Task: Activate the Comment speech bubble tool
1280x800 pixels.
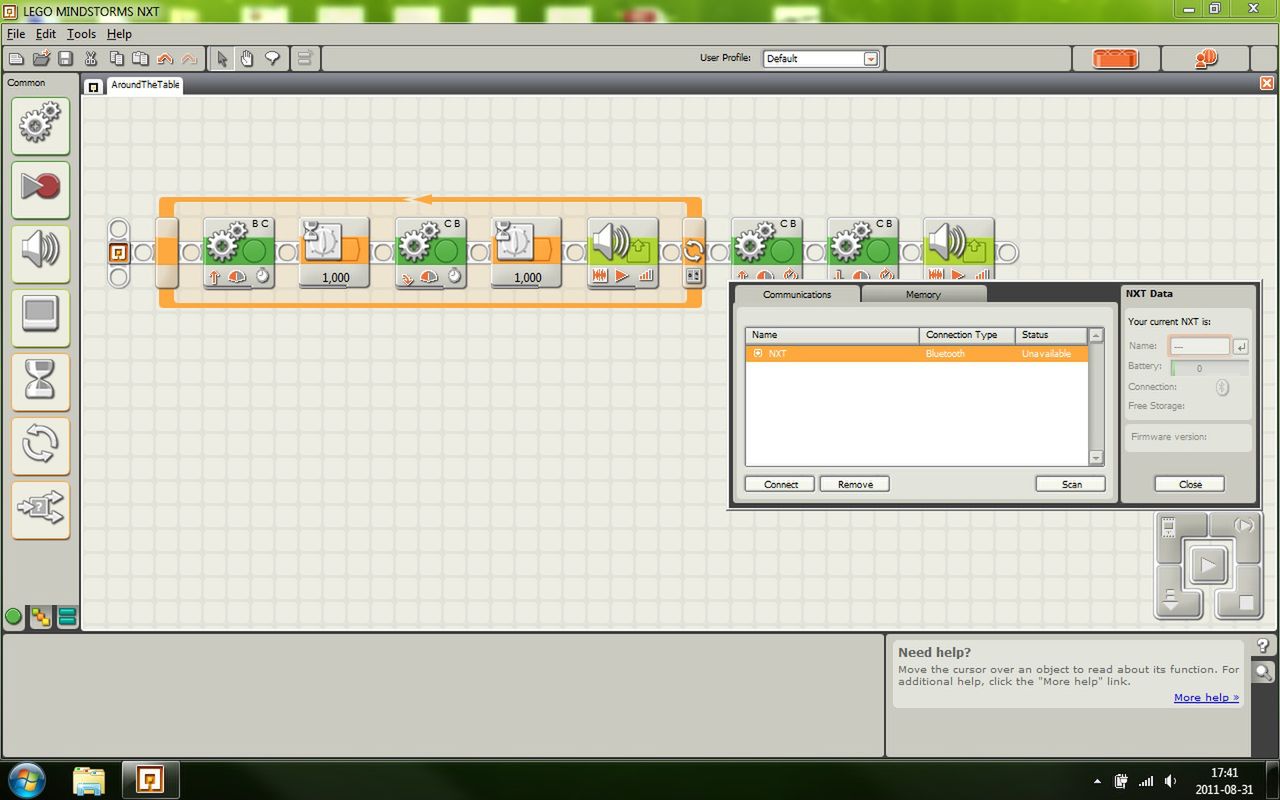Action: [x=272, y=59]
